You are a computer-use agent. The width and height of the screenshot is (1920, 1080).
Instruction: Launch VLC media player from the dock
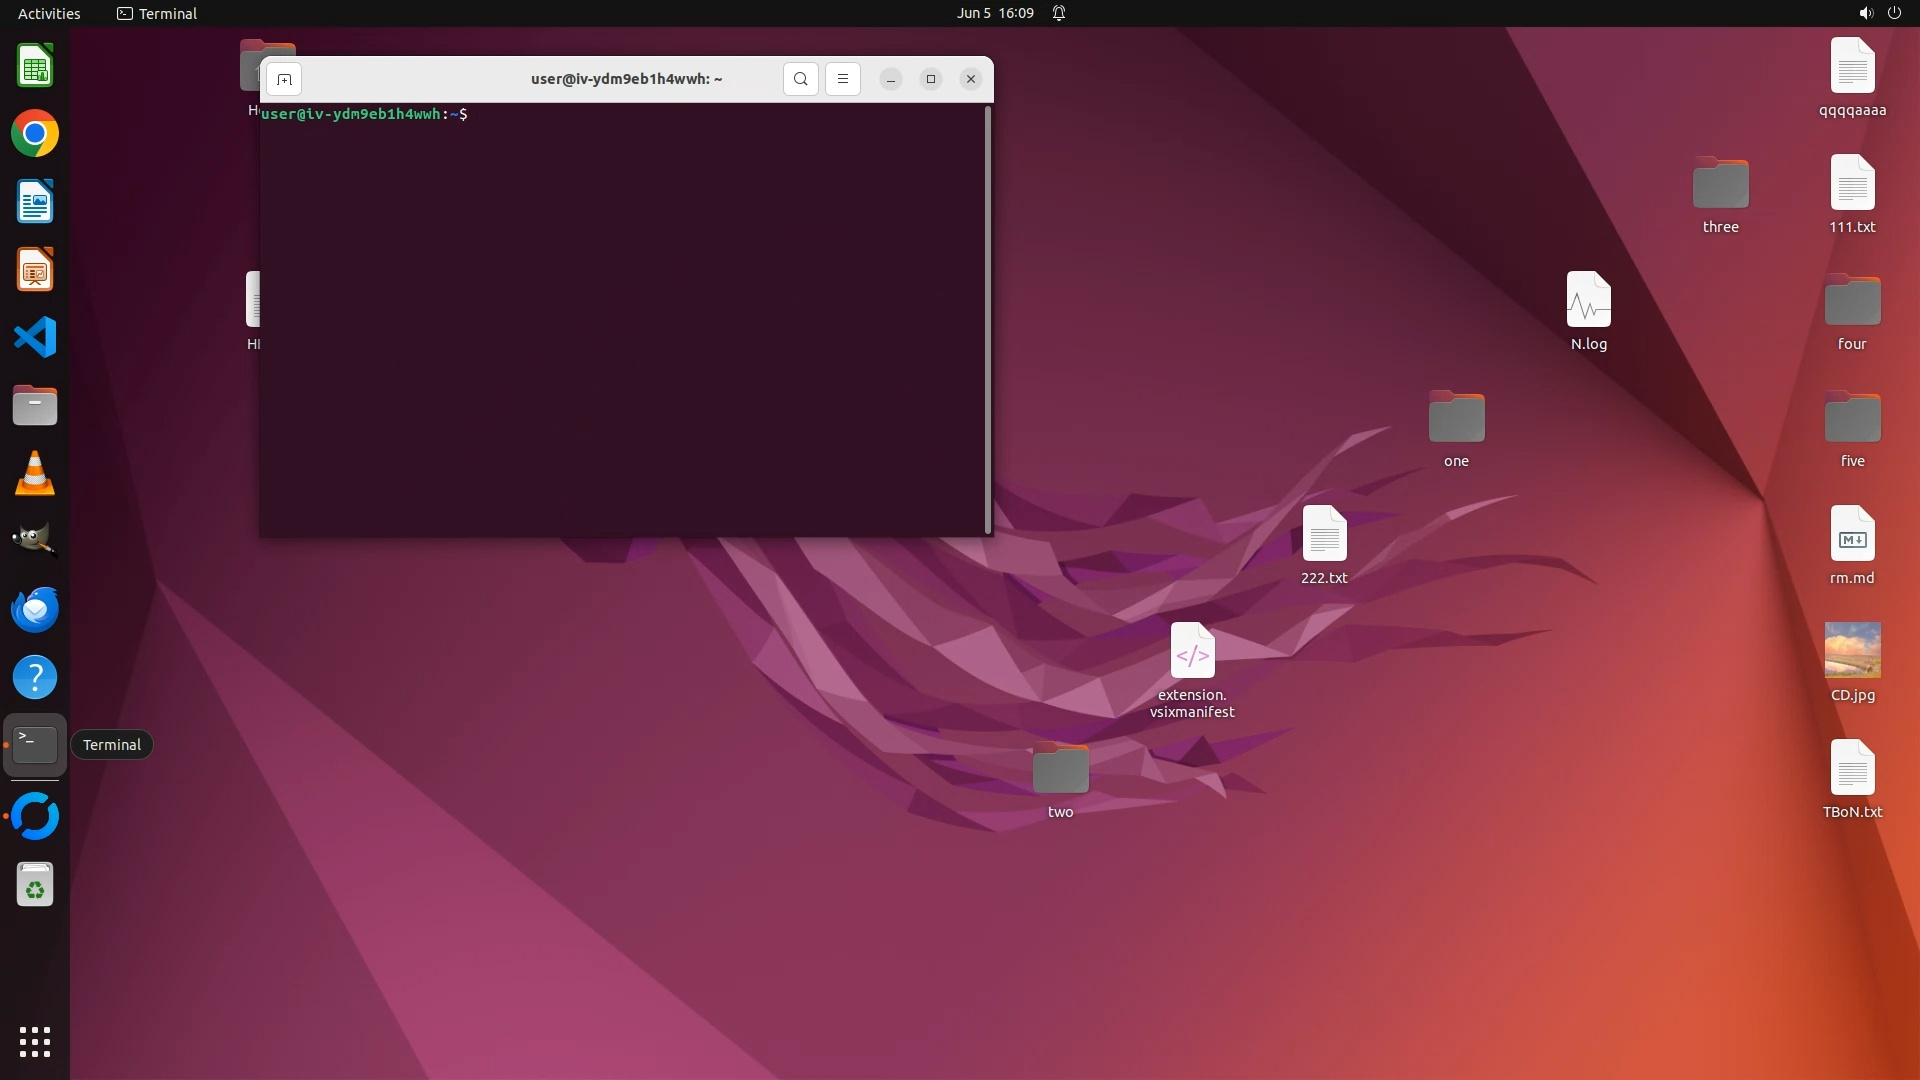pos(35,474)
